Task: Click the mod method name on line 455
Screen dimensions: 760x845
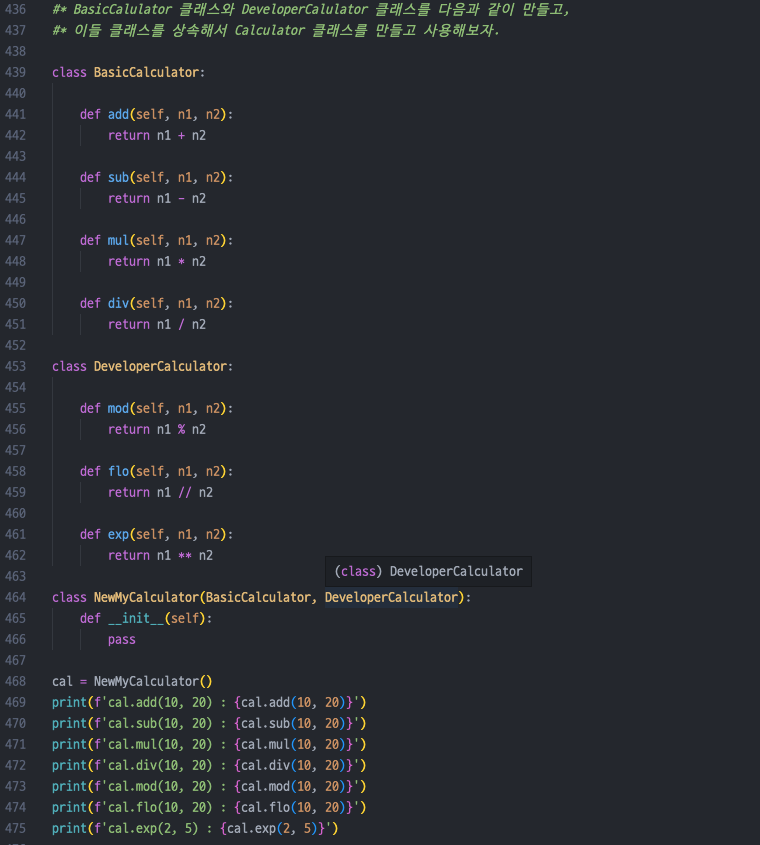Action: click(x=118, y=408)
